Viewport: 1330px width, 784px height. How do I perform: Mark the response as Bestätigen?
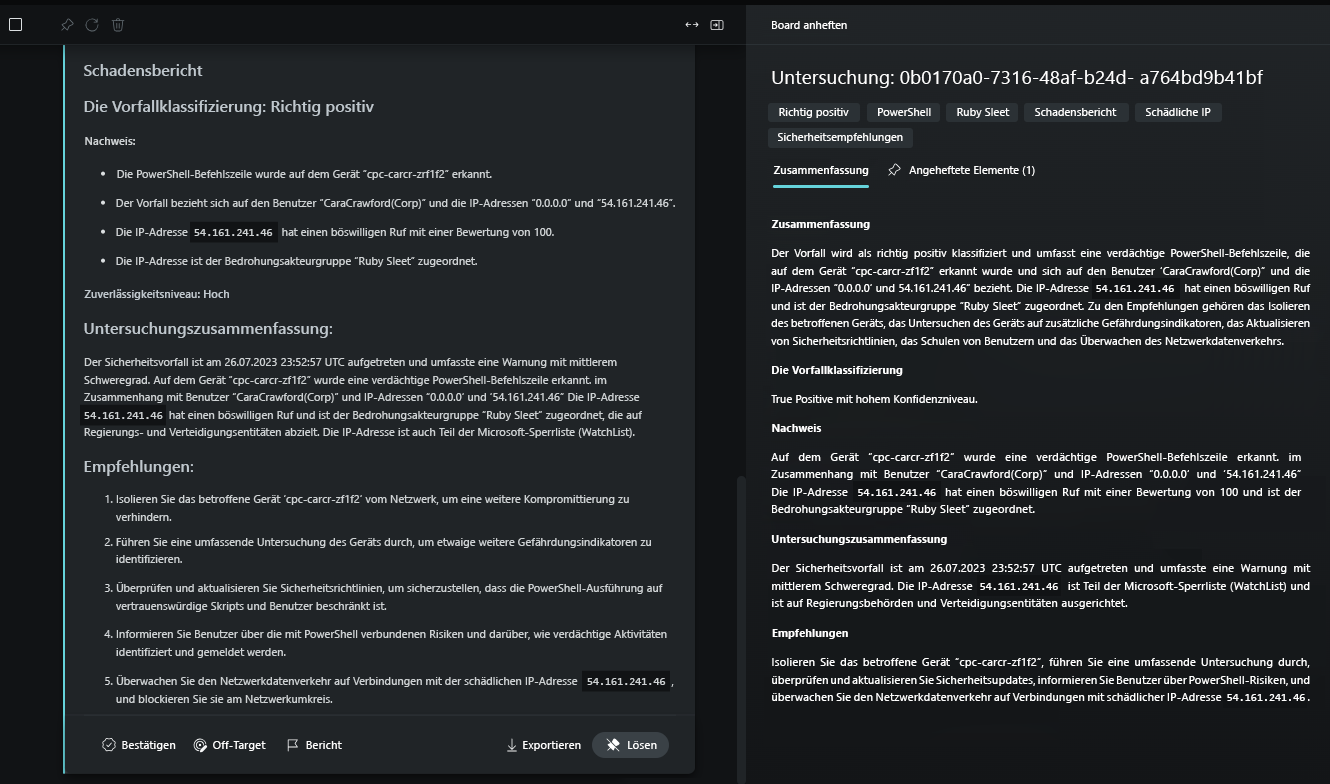click(139, 745)
